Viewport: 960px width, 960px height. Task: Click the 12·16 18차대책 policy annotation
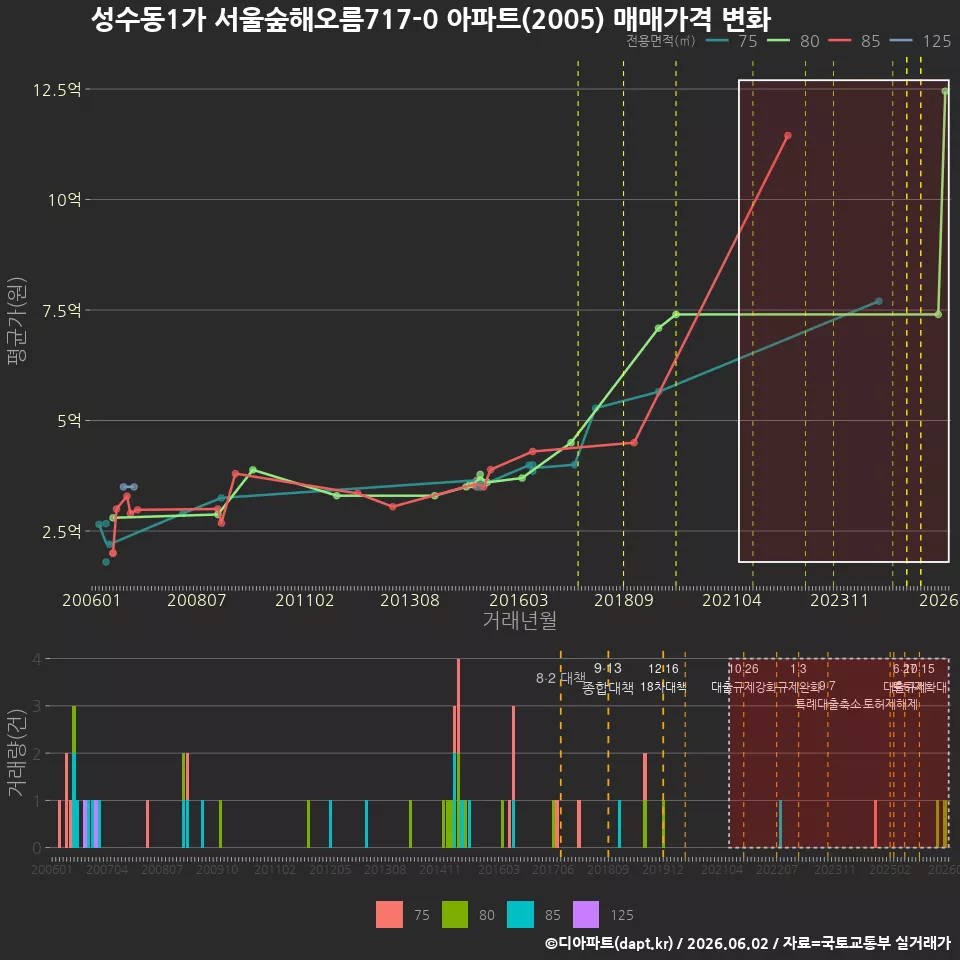[663, 678]
